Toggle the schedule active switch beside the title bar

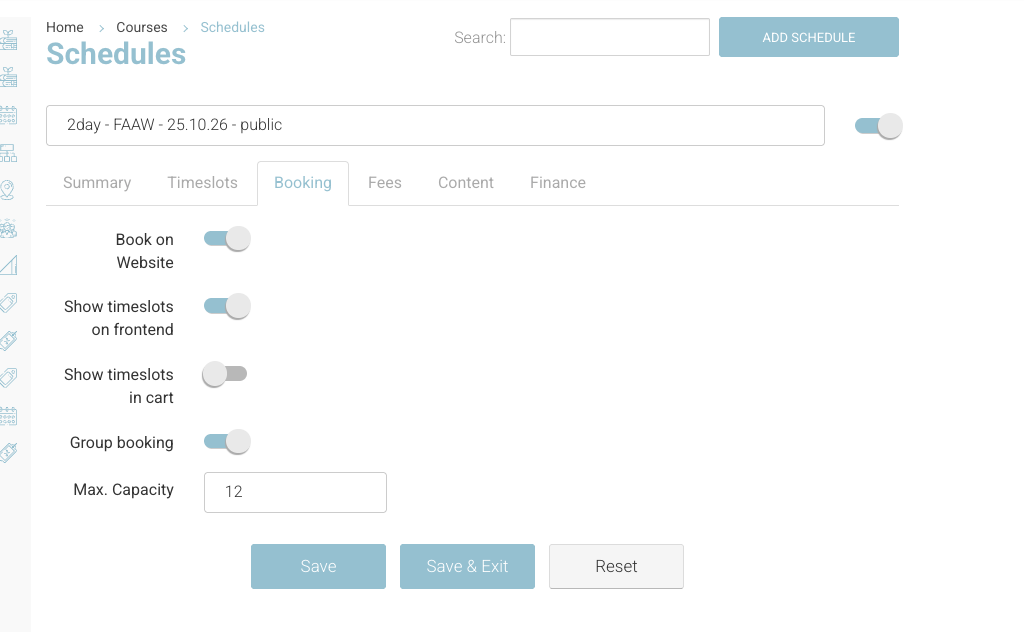click(877, 125)
